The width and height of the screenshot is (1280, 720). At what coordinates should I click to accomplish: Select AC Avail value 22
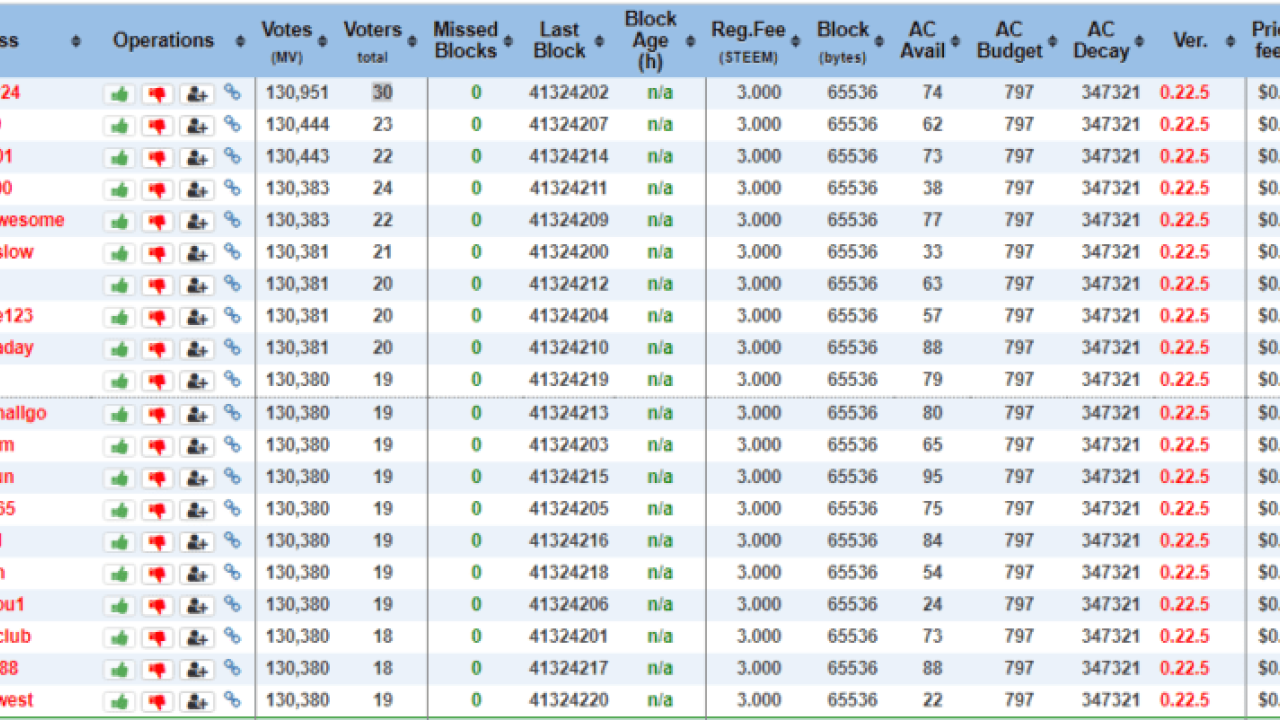click(933, 700)
